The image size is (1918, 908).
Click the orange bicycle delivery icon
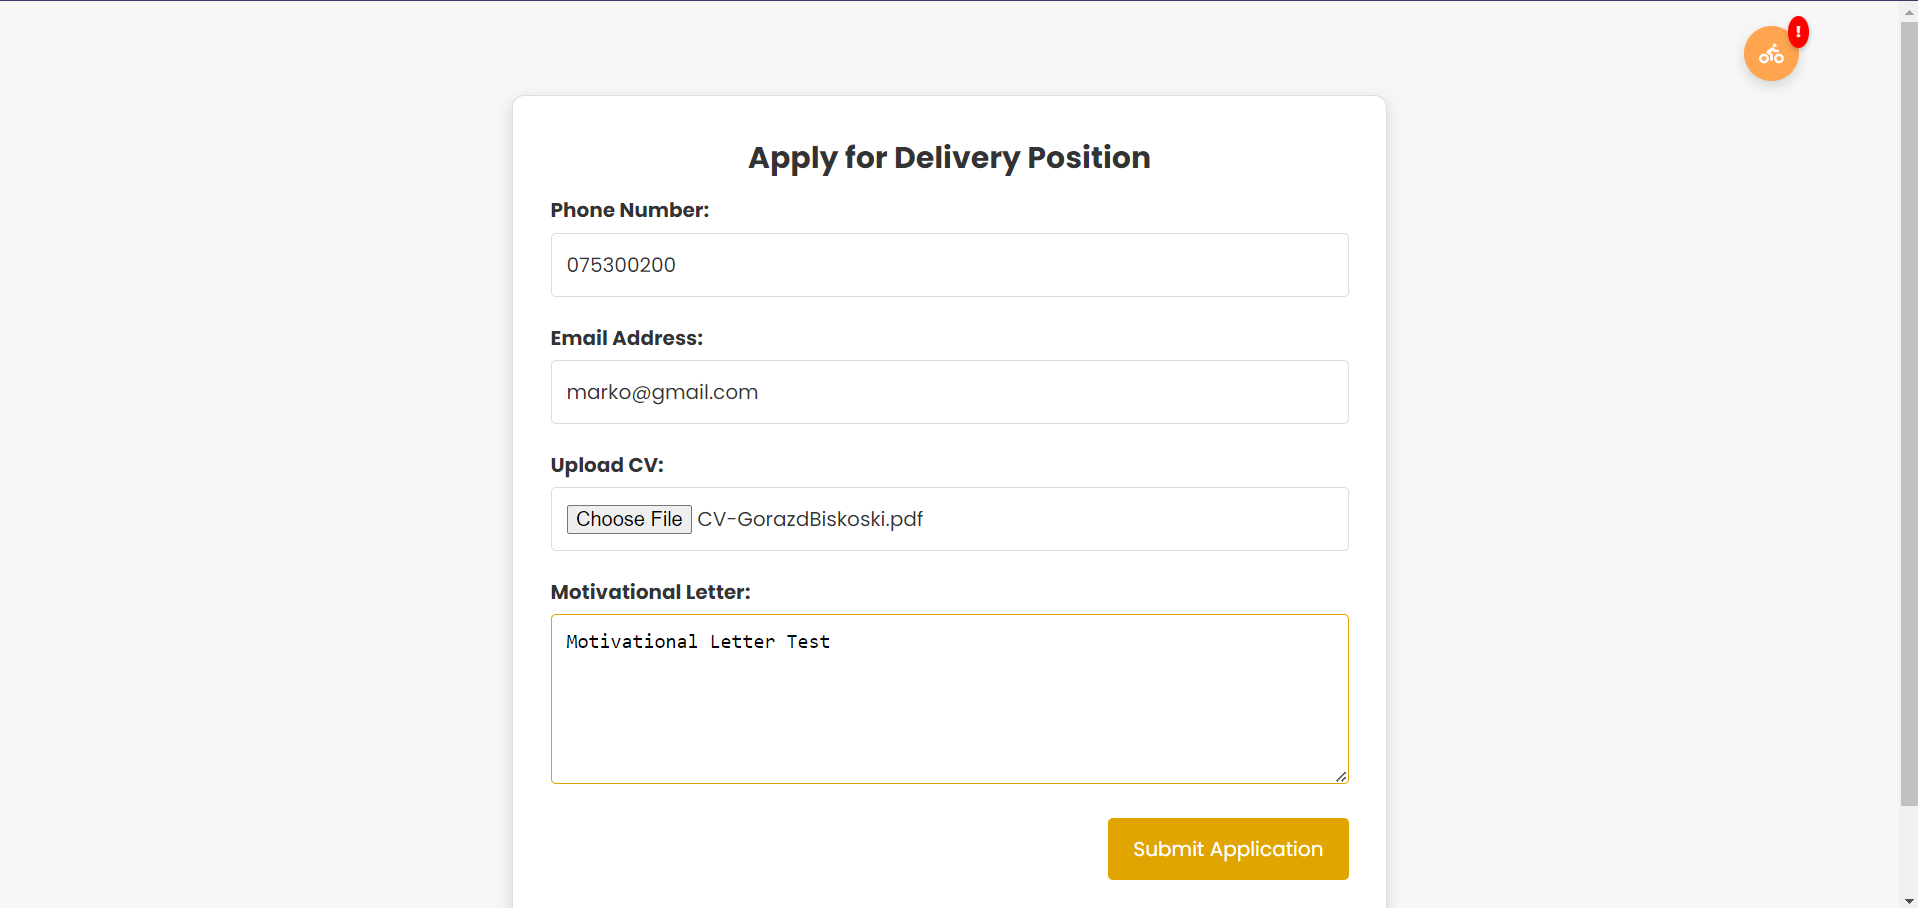[x=1770, y=54]
